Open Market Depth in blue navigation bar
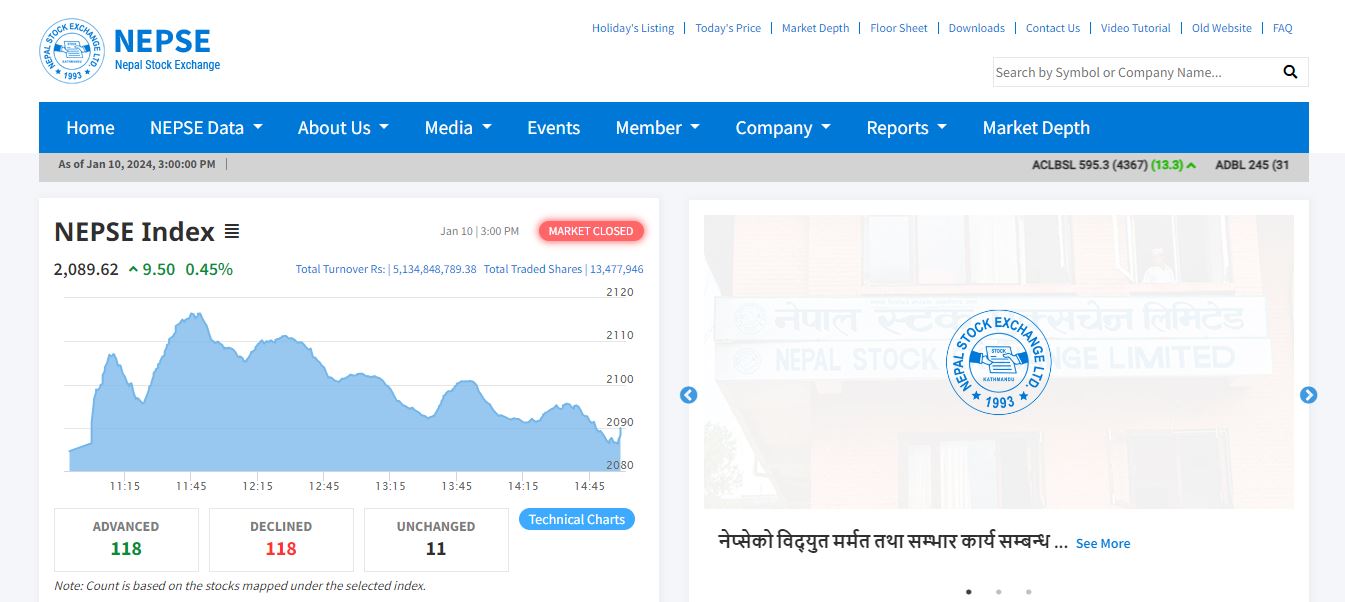This screenshot has width=1345, height=602. click(x=1036, y=128)
